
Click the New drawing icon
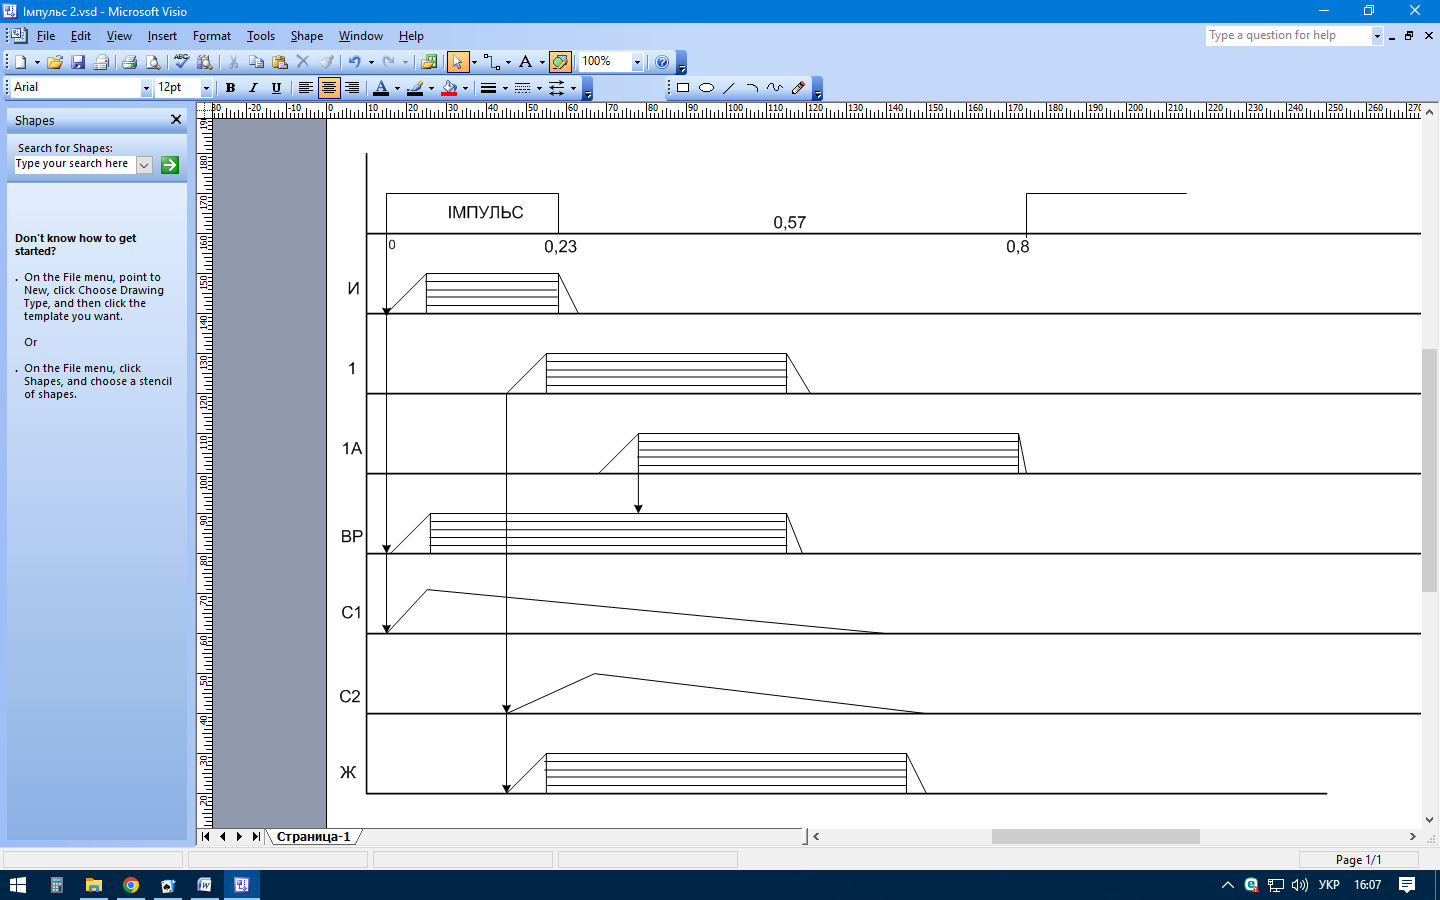[x=20, y=62]
